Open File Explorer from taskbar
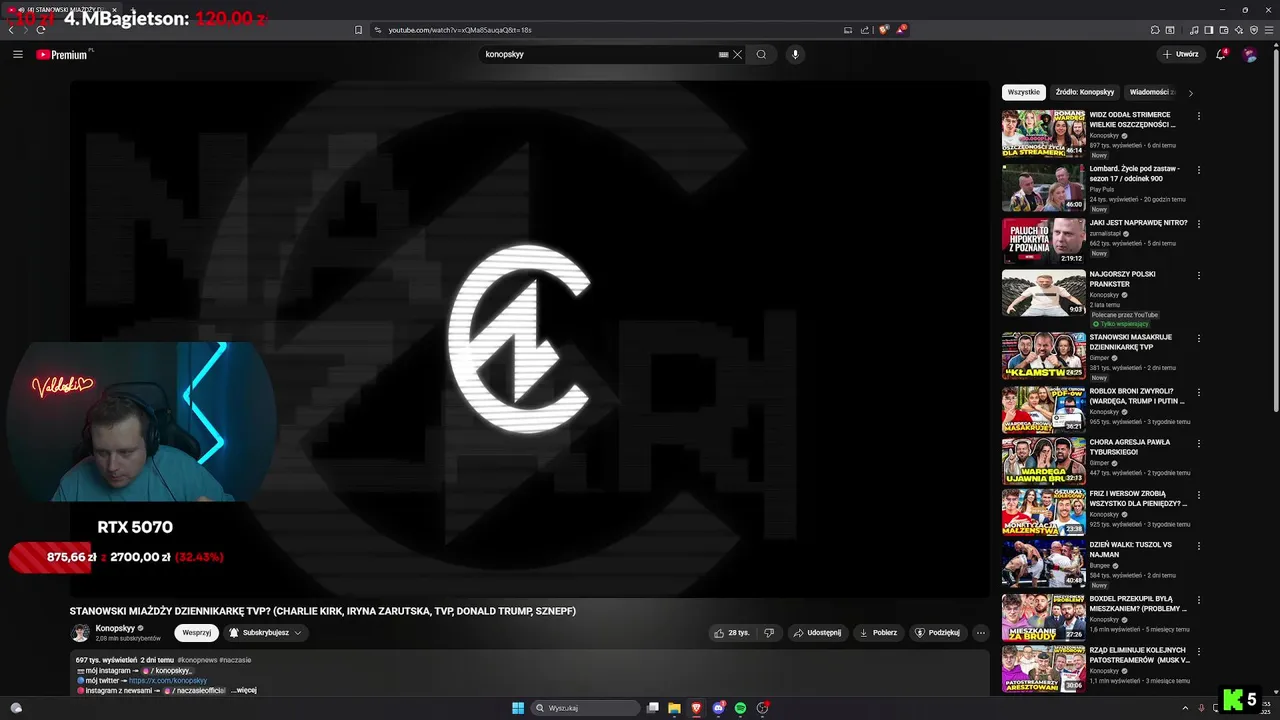This screenshot has width=1280, height=720. [675, 708]
